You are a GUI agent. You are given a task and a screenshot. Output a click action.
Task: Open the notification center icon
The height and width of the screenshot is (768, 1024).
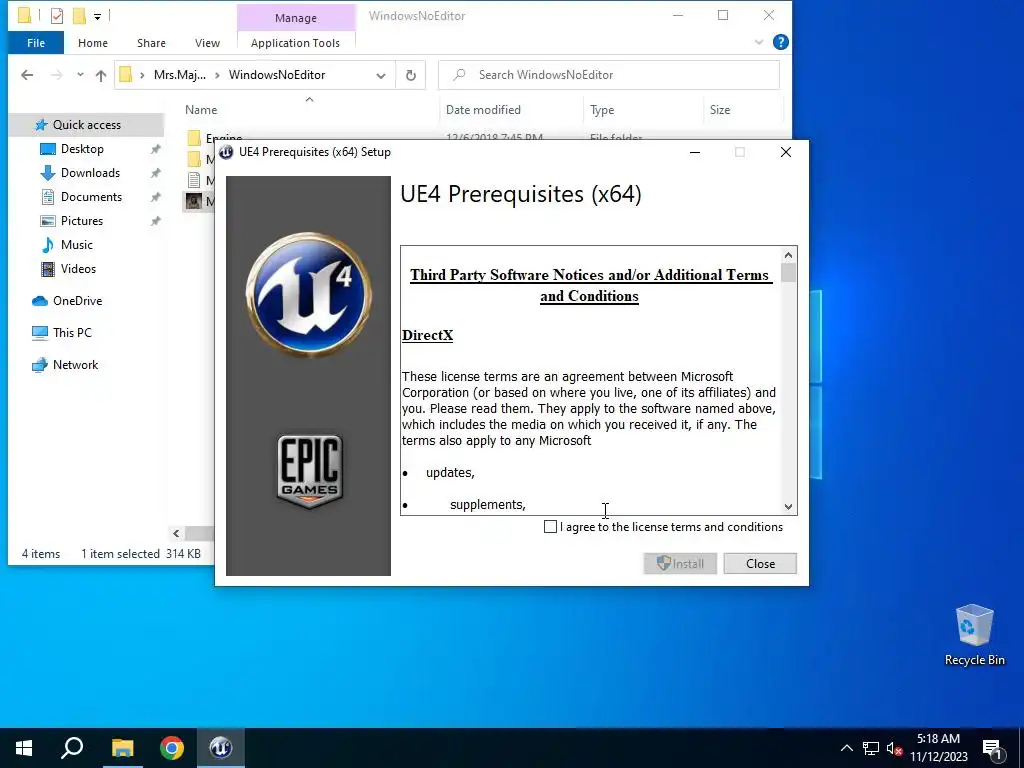tap(992, 748)
